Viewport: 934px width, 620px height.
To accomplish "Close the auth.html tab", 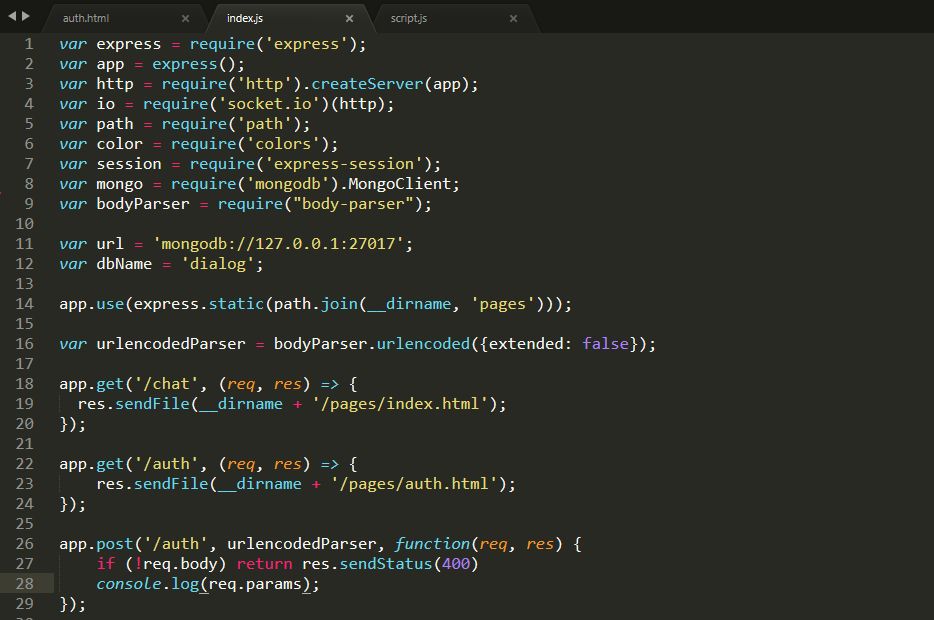I will click(185, 18).
